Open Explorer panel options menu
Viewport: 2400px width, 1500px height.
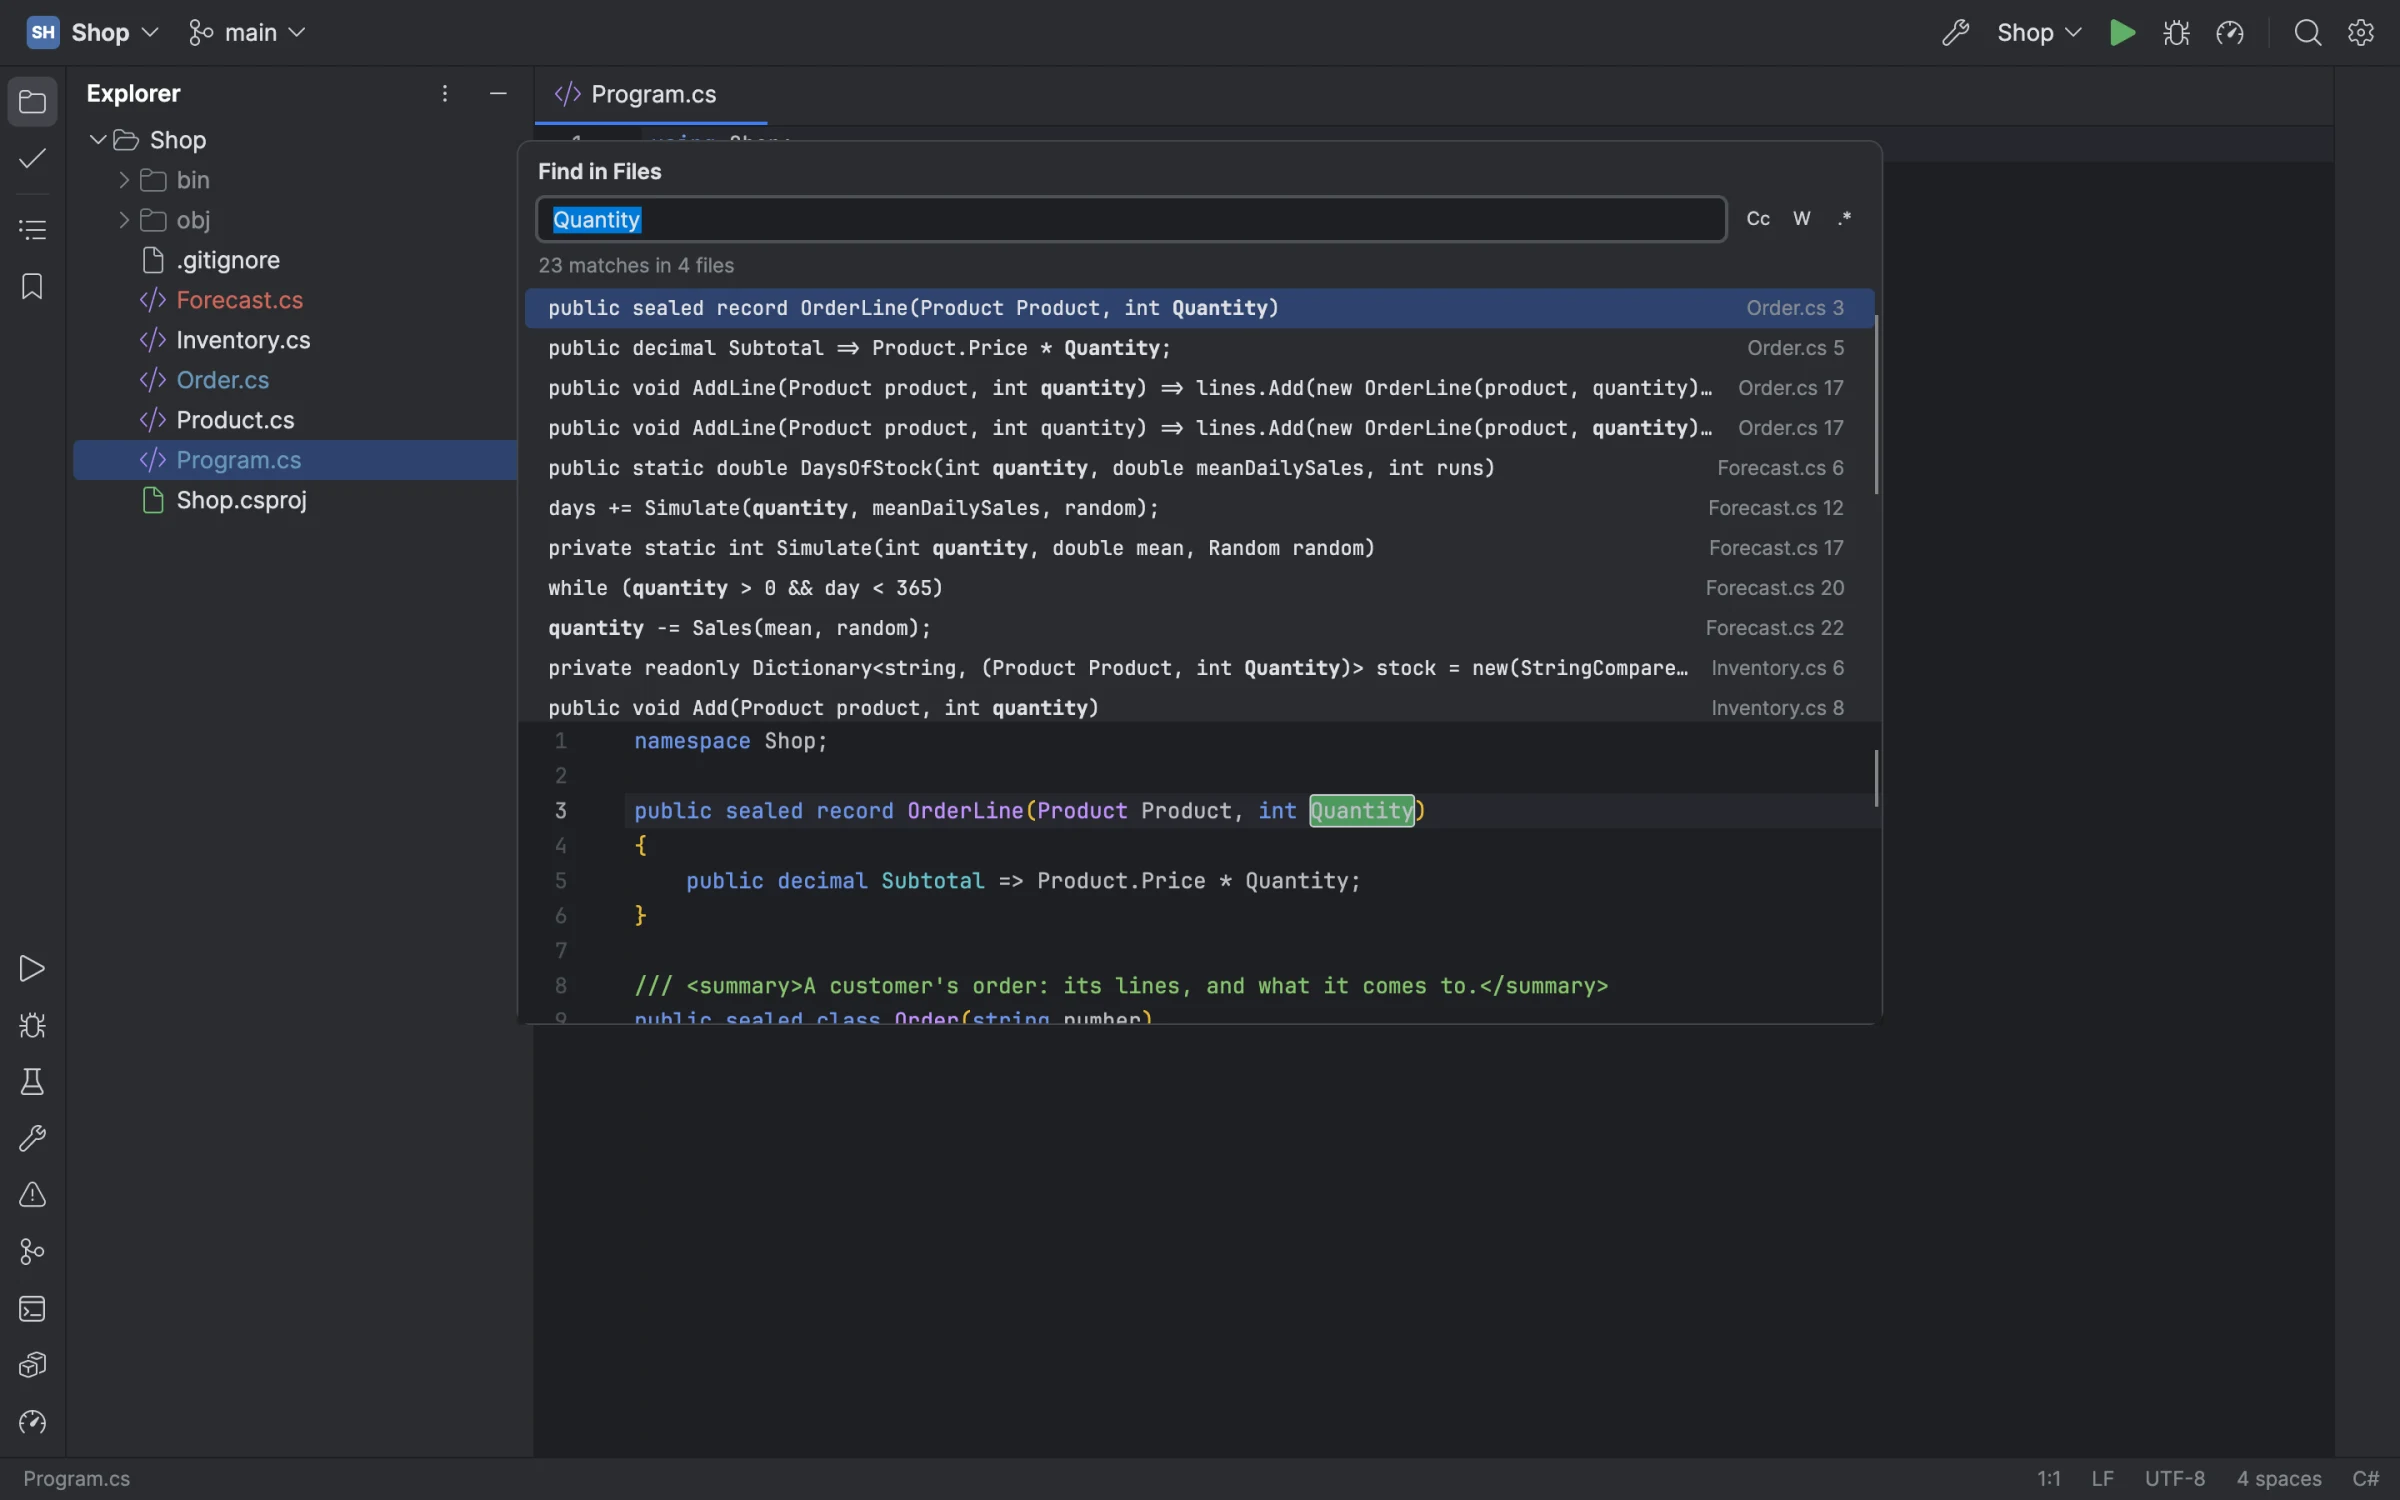445,94
